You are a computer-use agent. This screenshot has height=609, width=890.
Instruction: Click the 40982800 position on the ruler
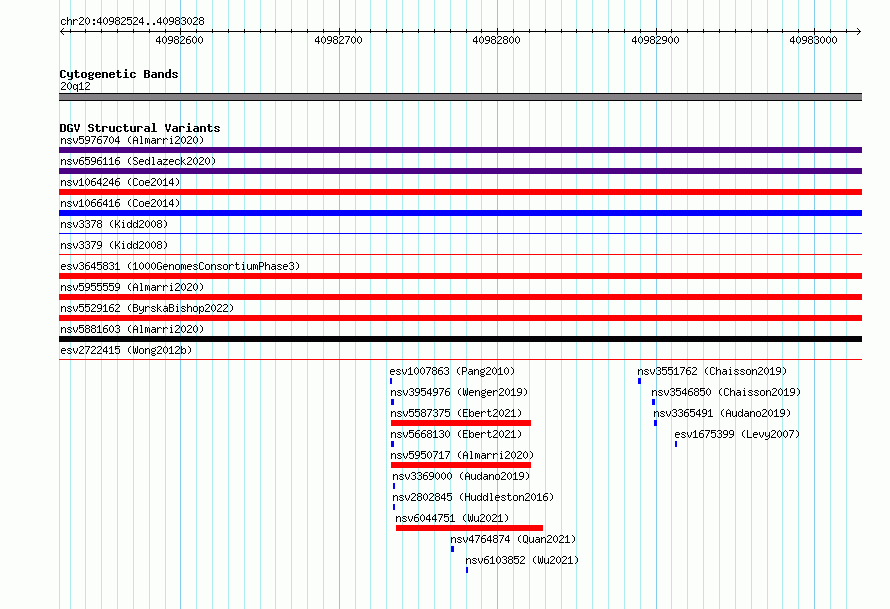pyautogui.click(x=496, y=40)
